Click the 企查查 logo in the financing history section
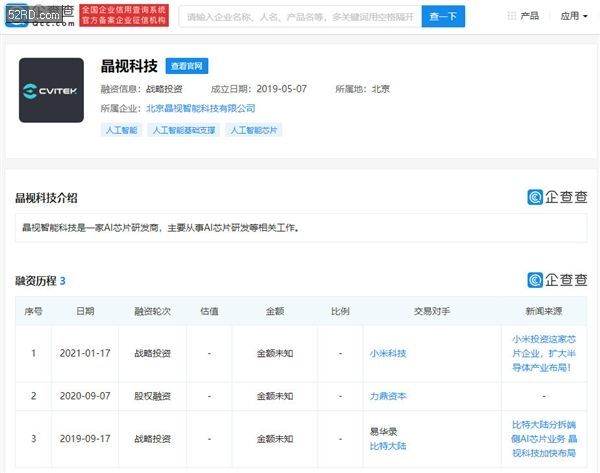600x473 pixels. coord(557,280)
